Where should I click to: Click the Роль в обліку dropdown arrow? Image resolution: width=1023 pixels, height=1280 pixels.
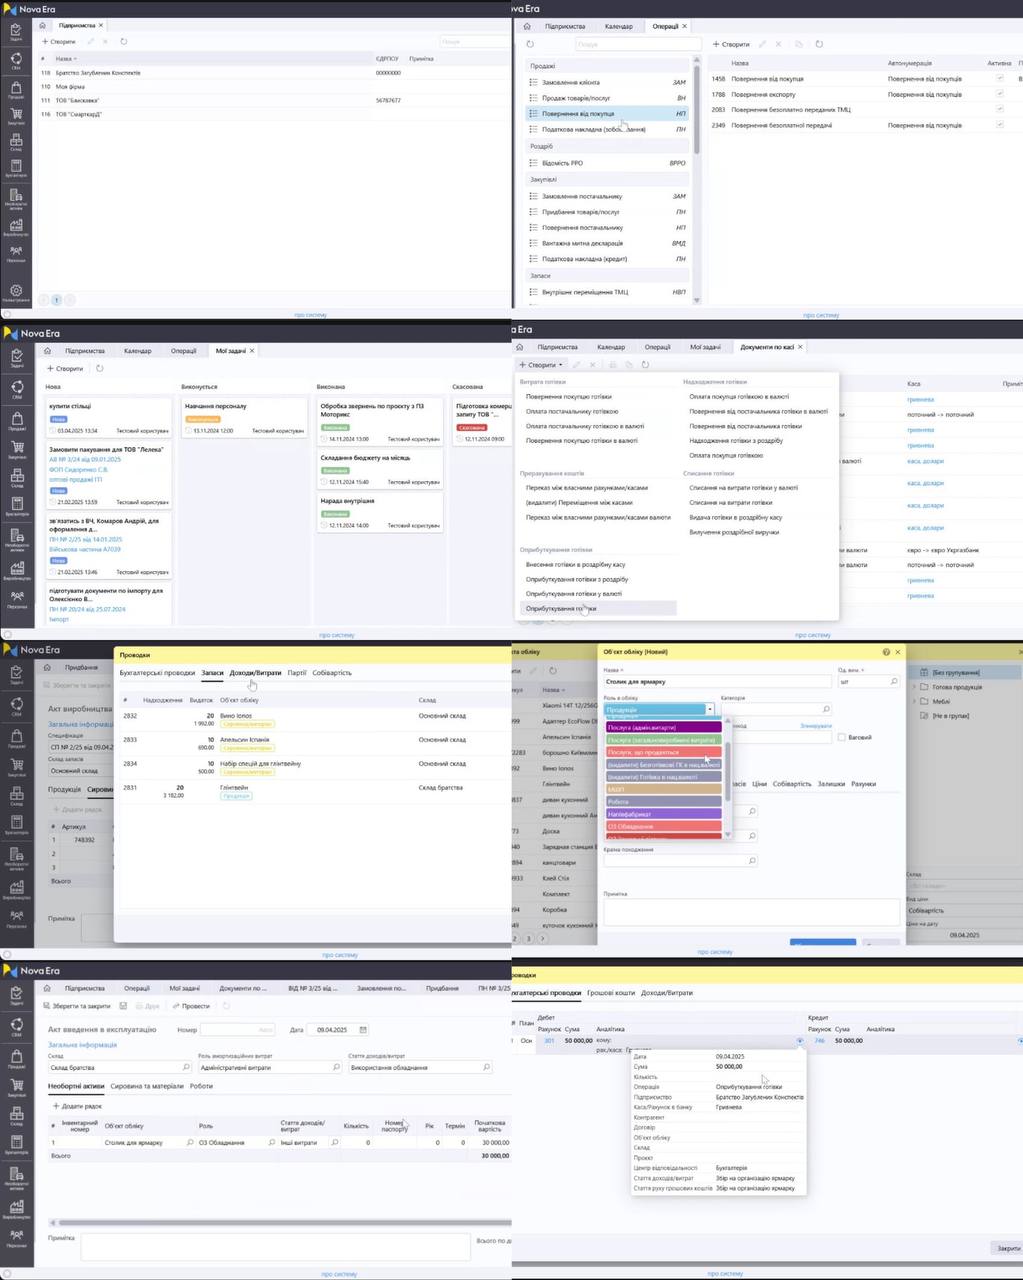[710, 709]
